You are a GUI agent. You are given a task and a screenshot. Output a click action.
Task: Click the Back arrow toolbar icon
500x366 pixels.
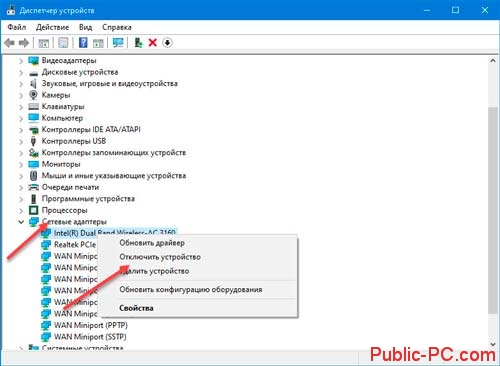point(9,43)
